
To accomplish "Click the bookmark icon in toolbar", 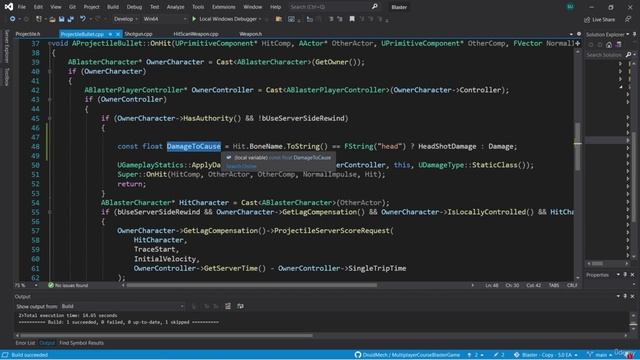I will 352,19.
